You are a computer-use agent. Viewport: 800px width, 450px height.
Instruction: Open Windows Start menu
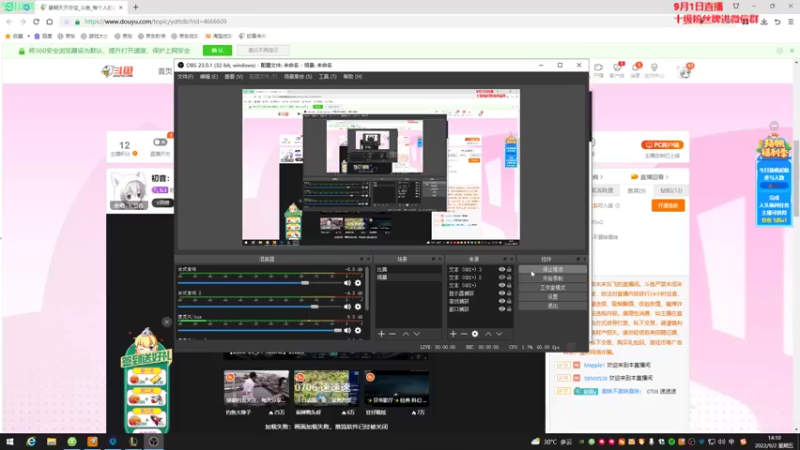(10, 441)
